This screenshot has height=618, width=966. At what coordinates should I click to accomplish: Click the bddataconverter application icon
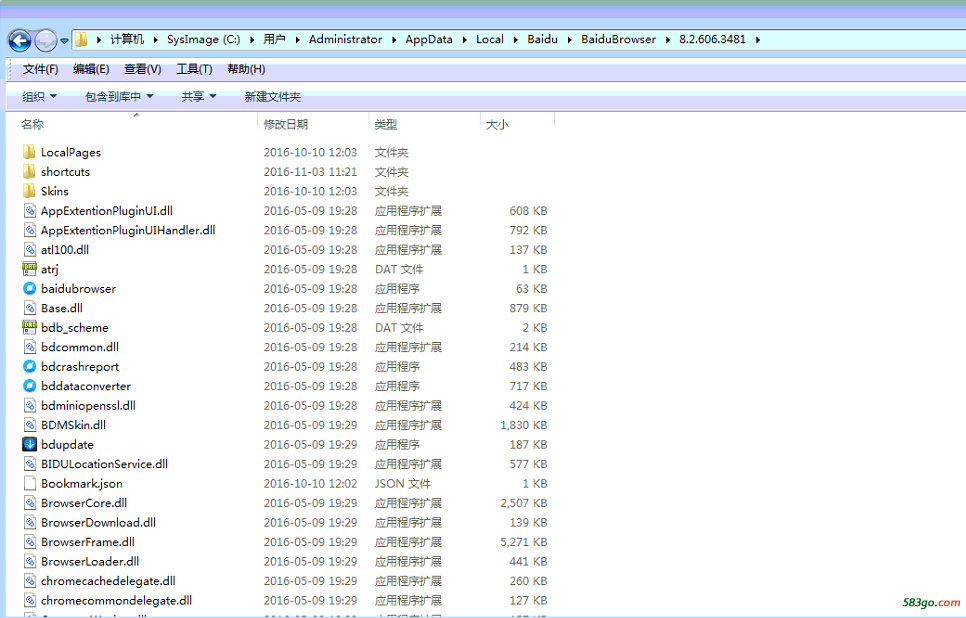tap(30, 386)
